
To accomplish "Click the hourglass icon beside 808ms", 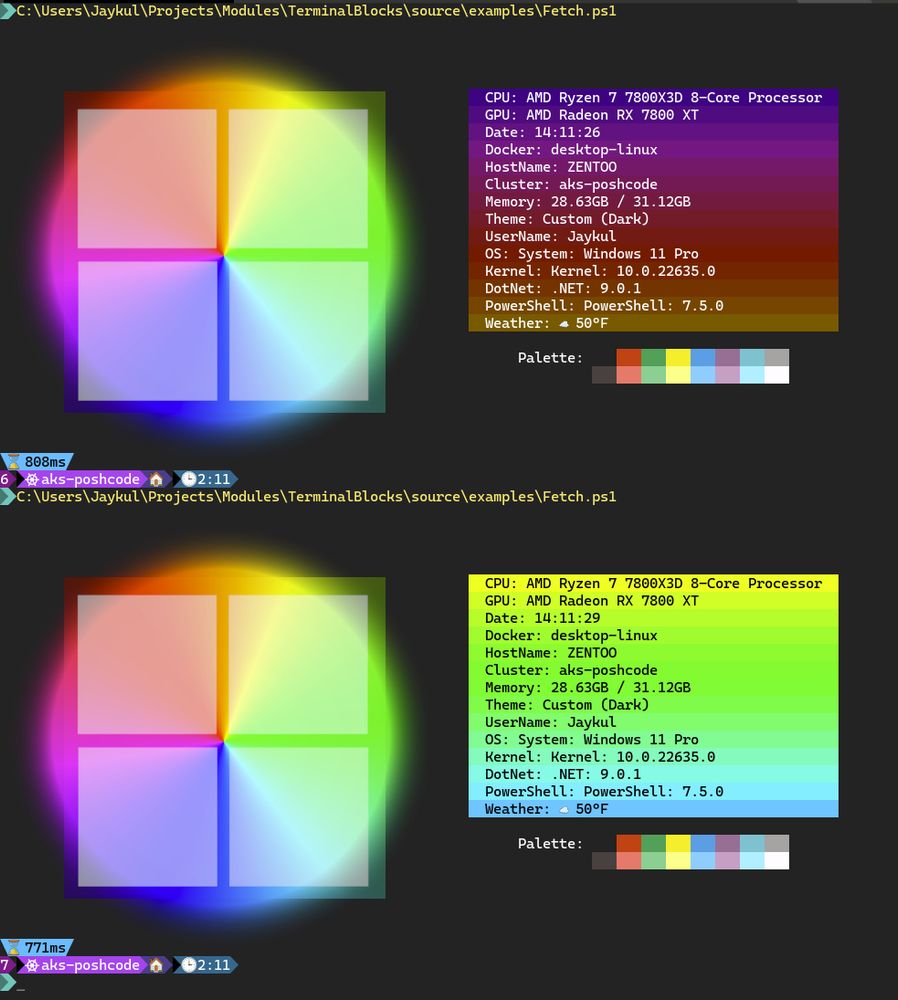I will [x=13, y=461].
